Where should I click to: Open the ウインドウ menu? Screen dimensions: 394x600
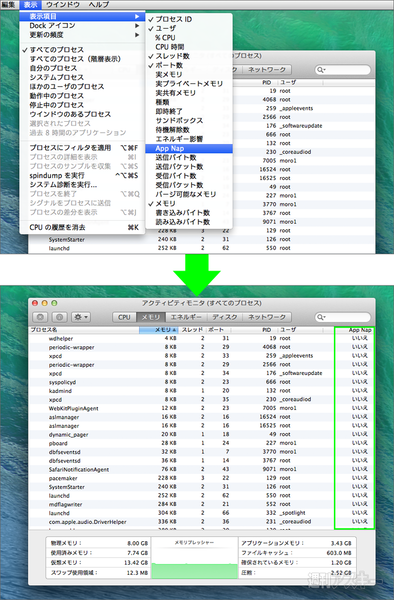click(63, 5)
